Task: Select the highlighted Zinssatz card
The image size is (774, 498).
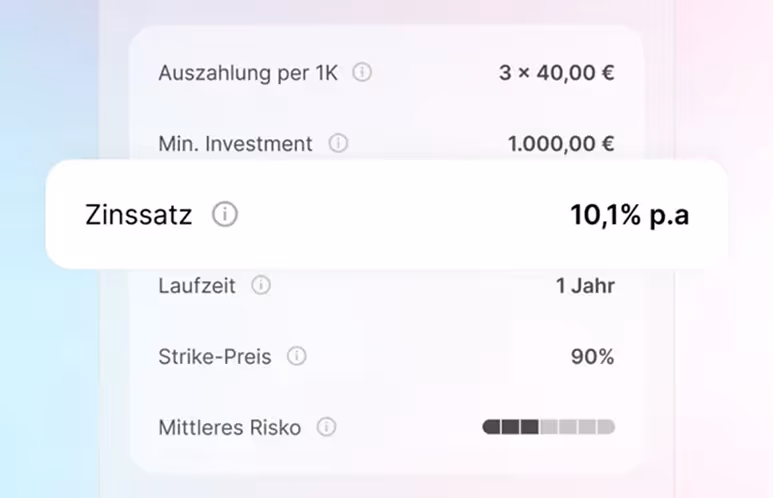Action: tap(387, 215)
